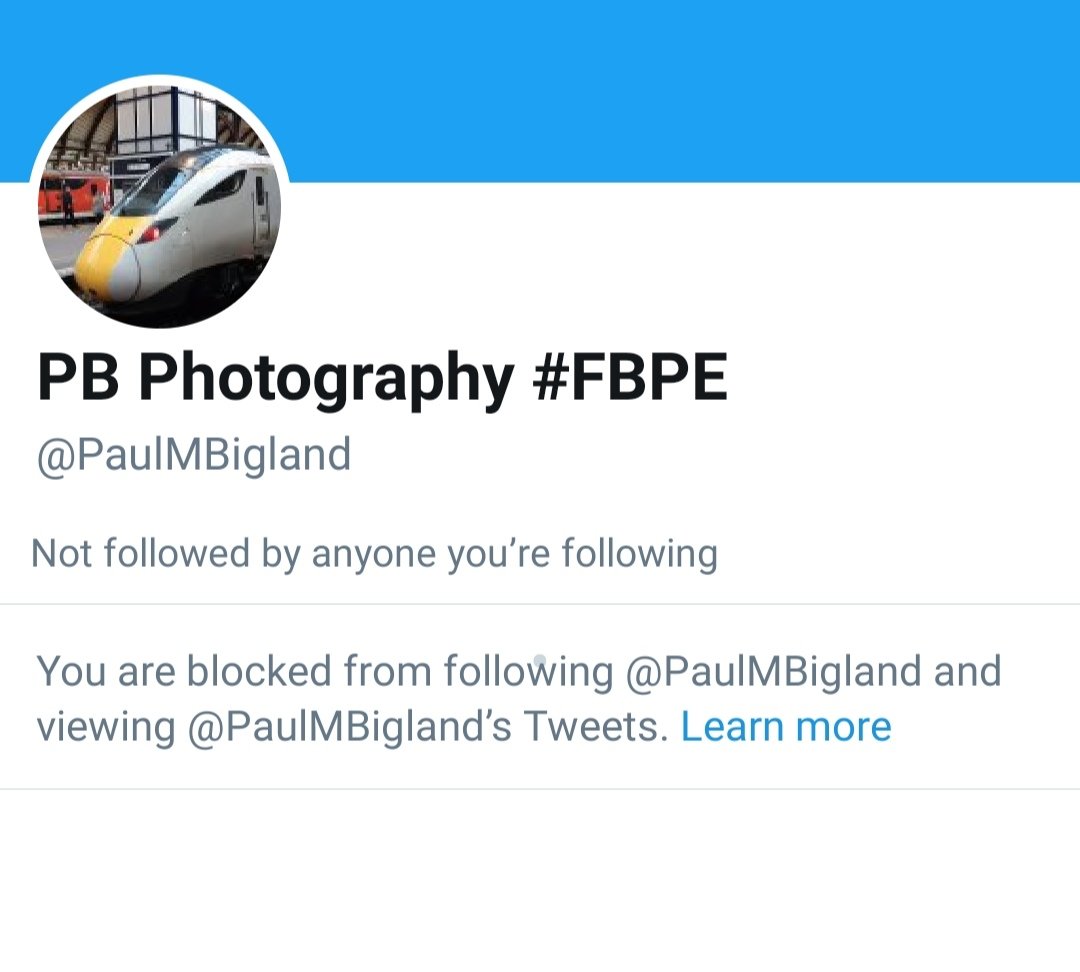Tap the 'viewing' word in blocked message
The image size is (1080, 972).
click(x=105, y=729)
